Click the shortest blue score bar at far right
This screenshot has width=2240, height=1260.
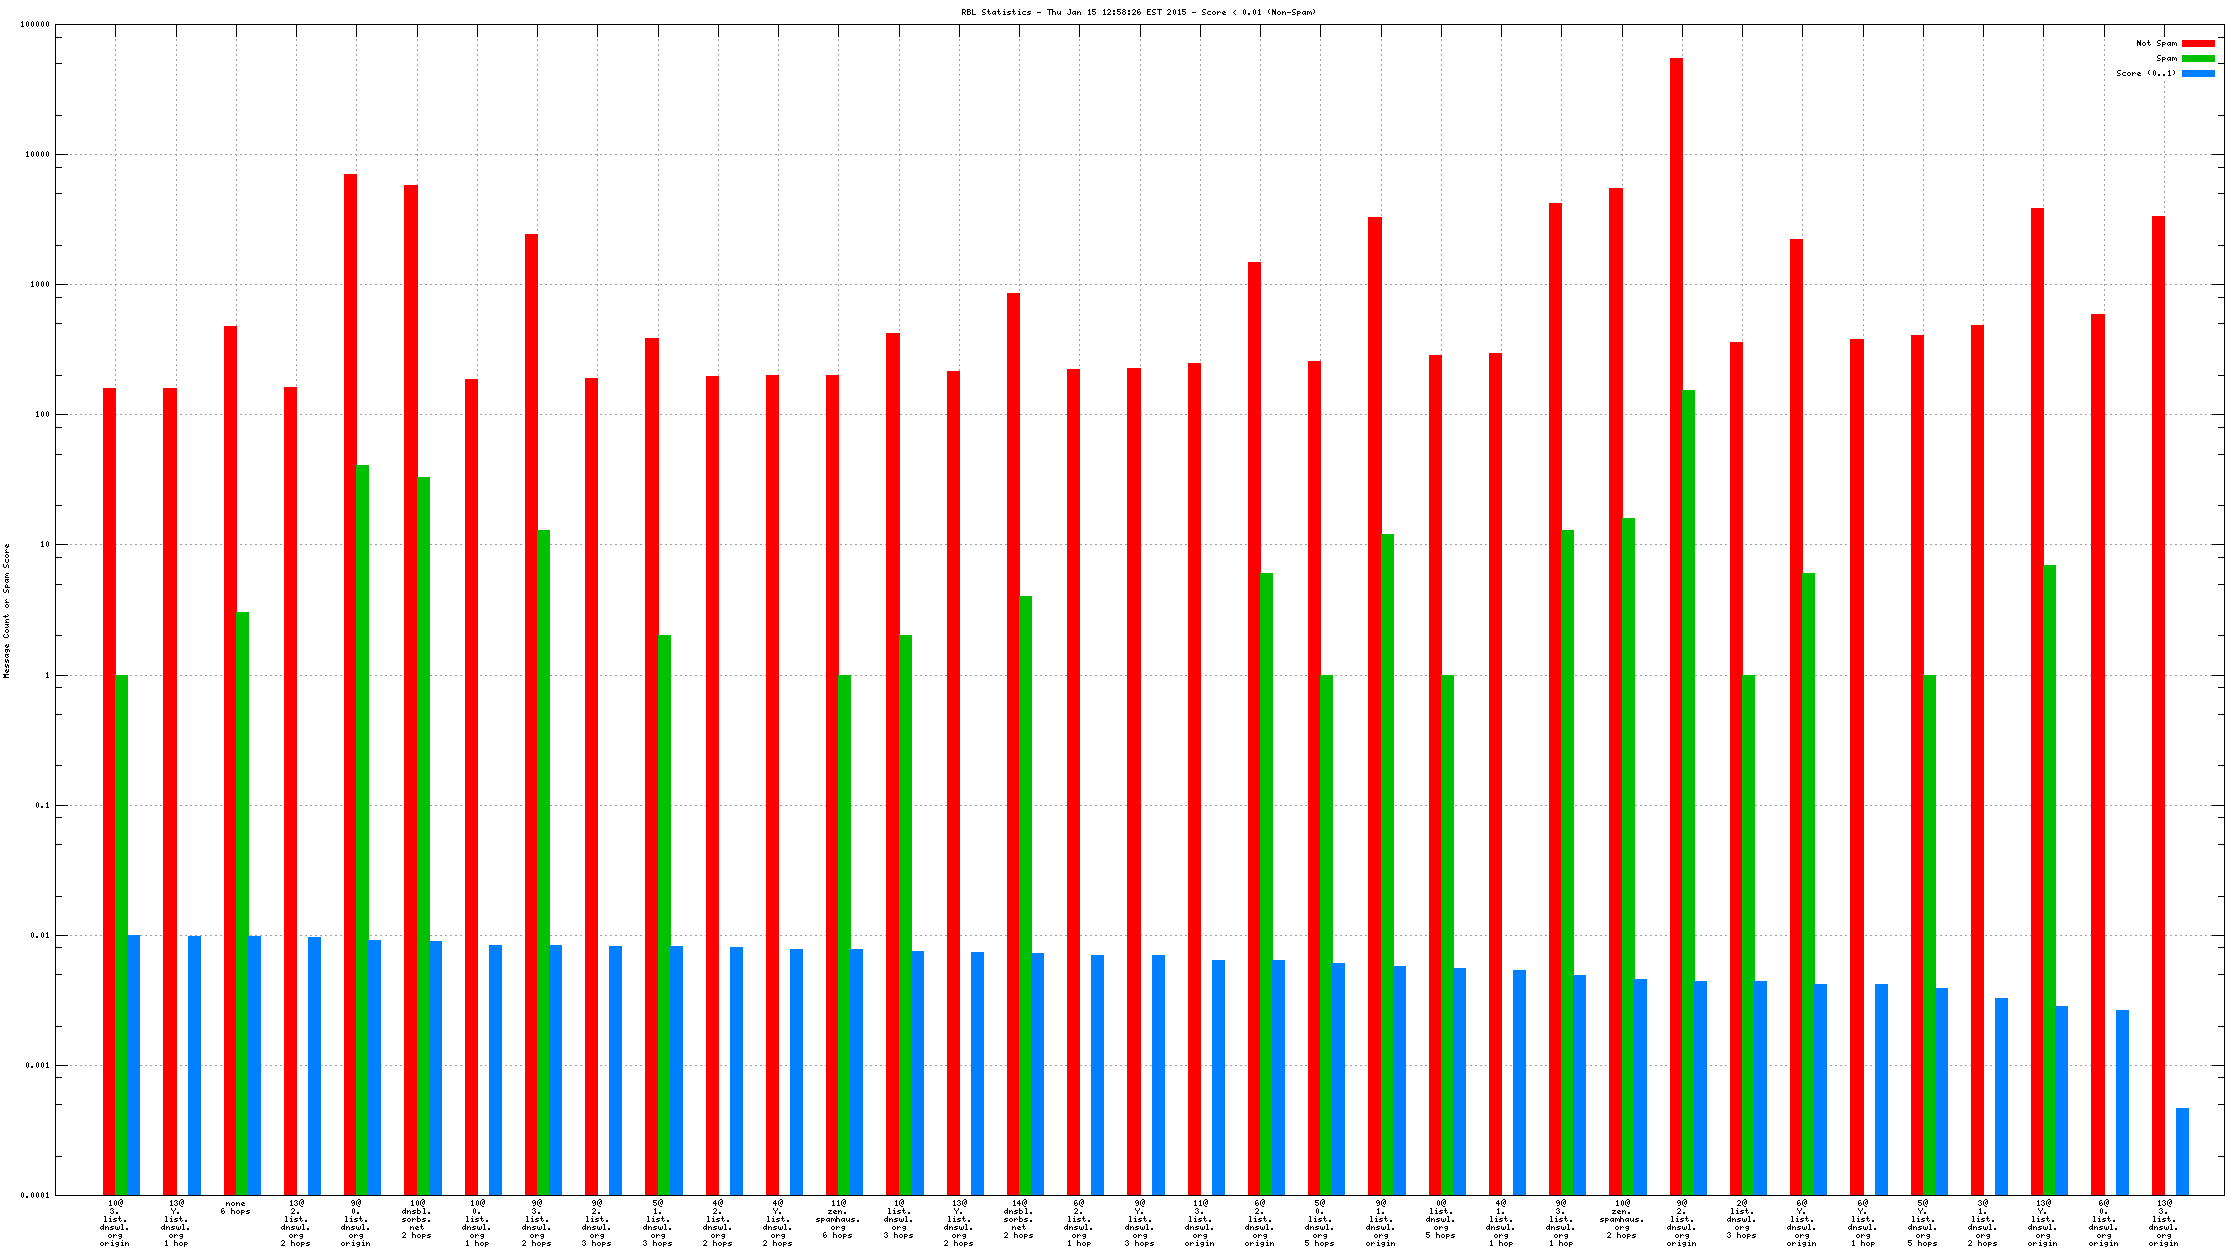coord(2182,1150)
